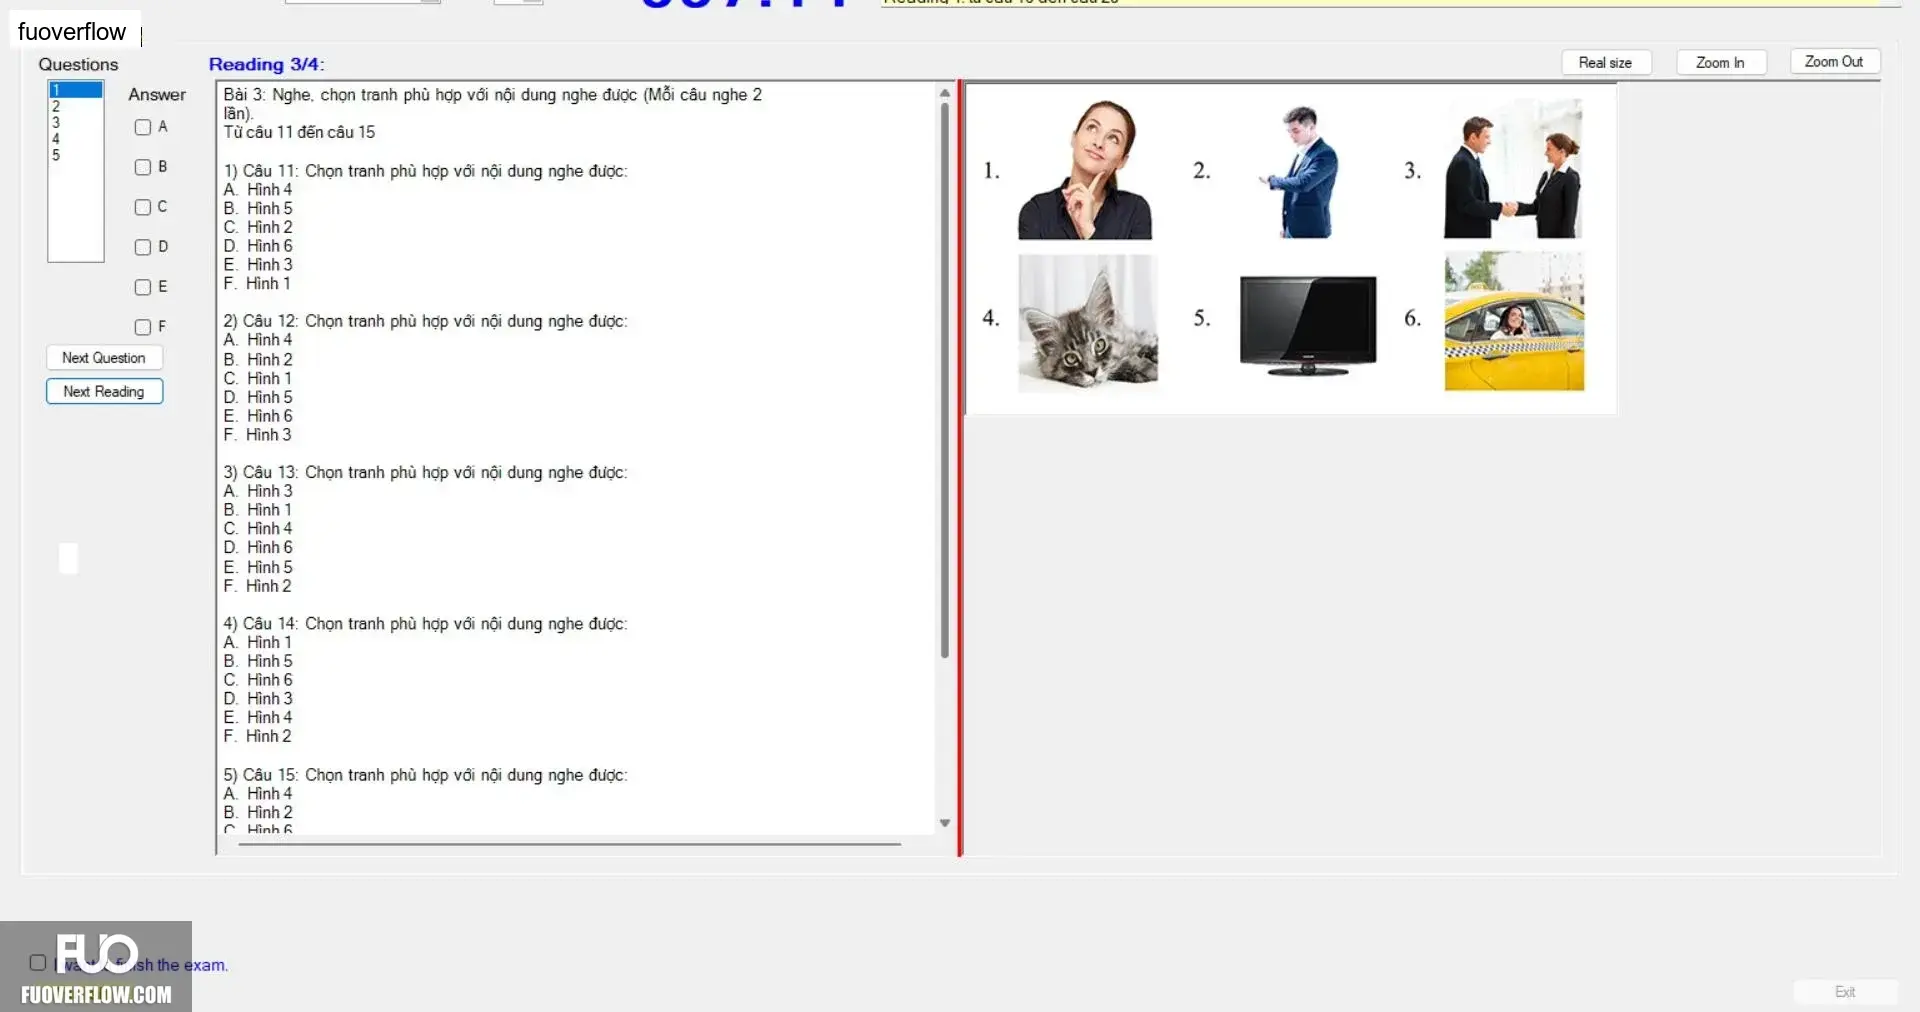Click 'A. Hình 4' under Câu 11
Screen dimensions: 1920x1012
258,189
